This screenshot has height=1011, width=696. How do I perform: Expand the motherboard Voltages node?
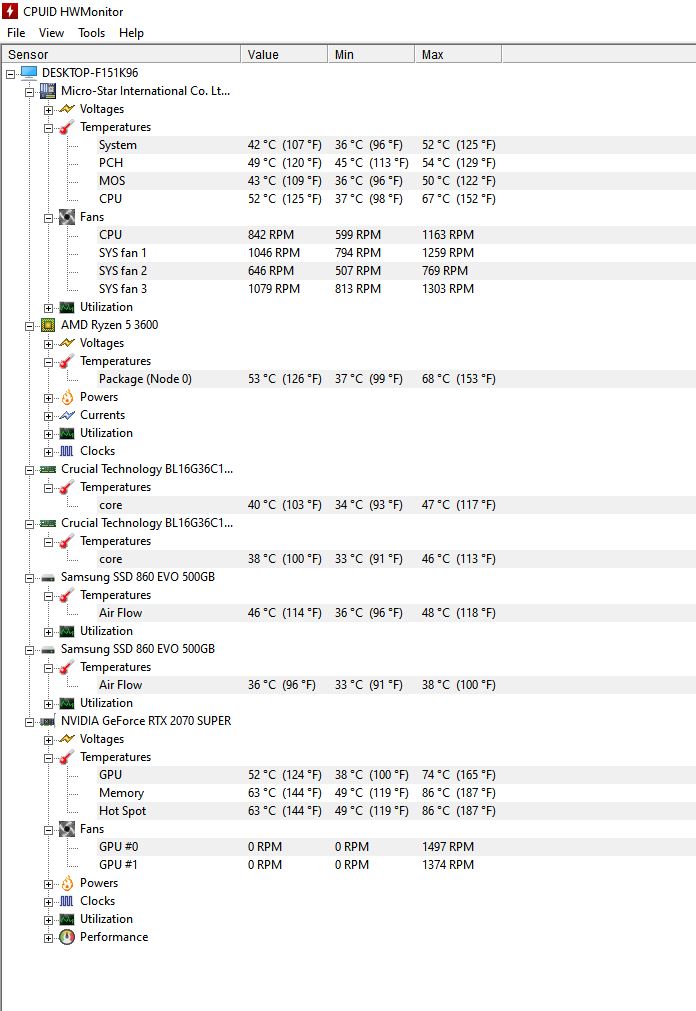point(48,110)
